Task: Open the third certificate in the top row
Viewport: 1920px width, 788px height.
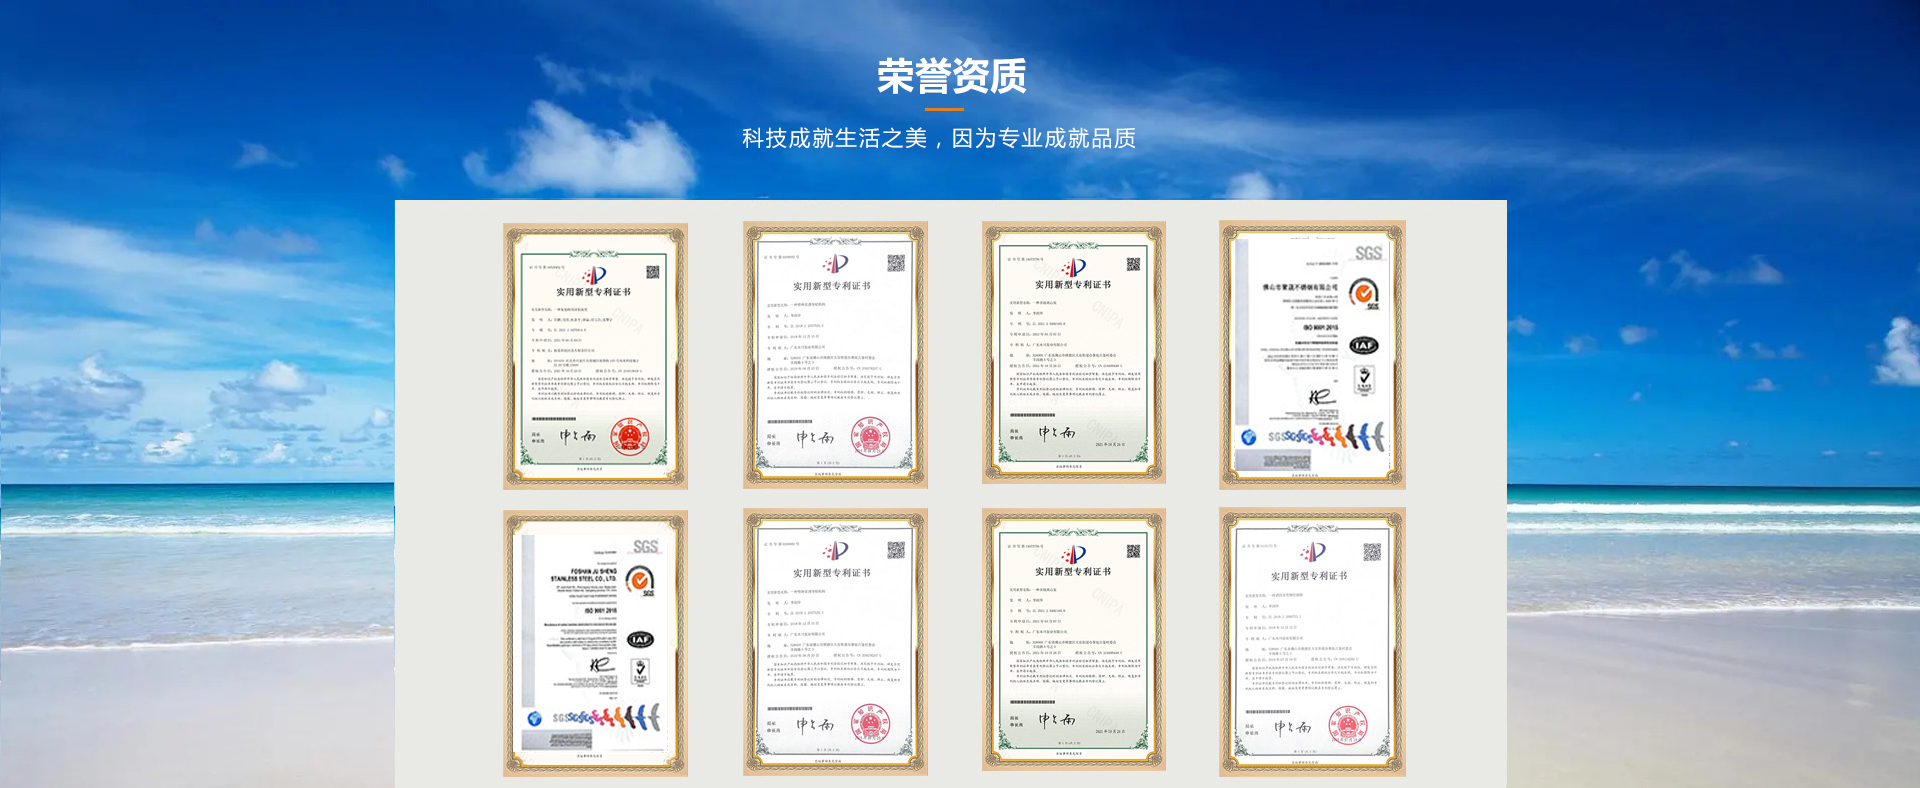Action: (1073, 353)
